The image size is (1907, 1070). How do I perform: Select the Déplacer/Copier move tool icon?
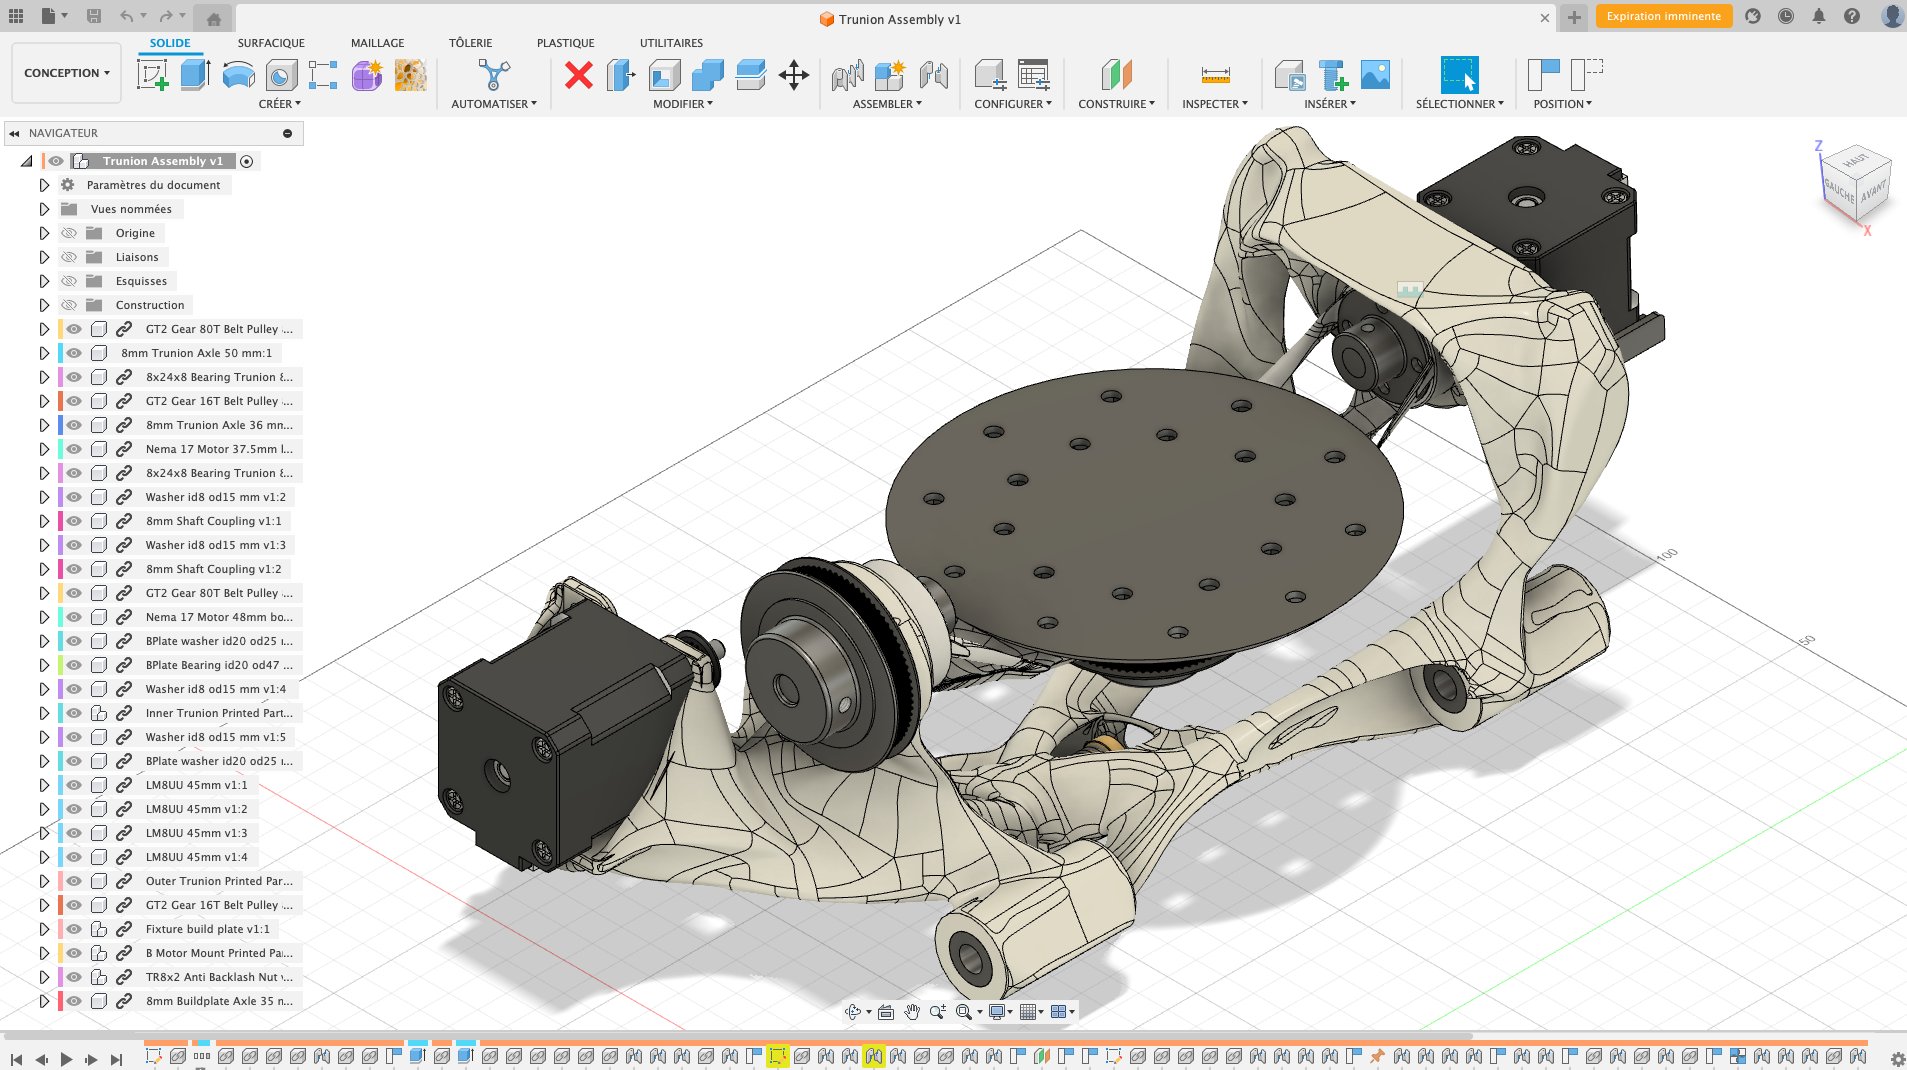tap(793, 75)
